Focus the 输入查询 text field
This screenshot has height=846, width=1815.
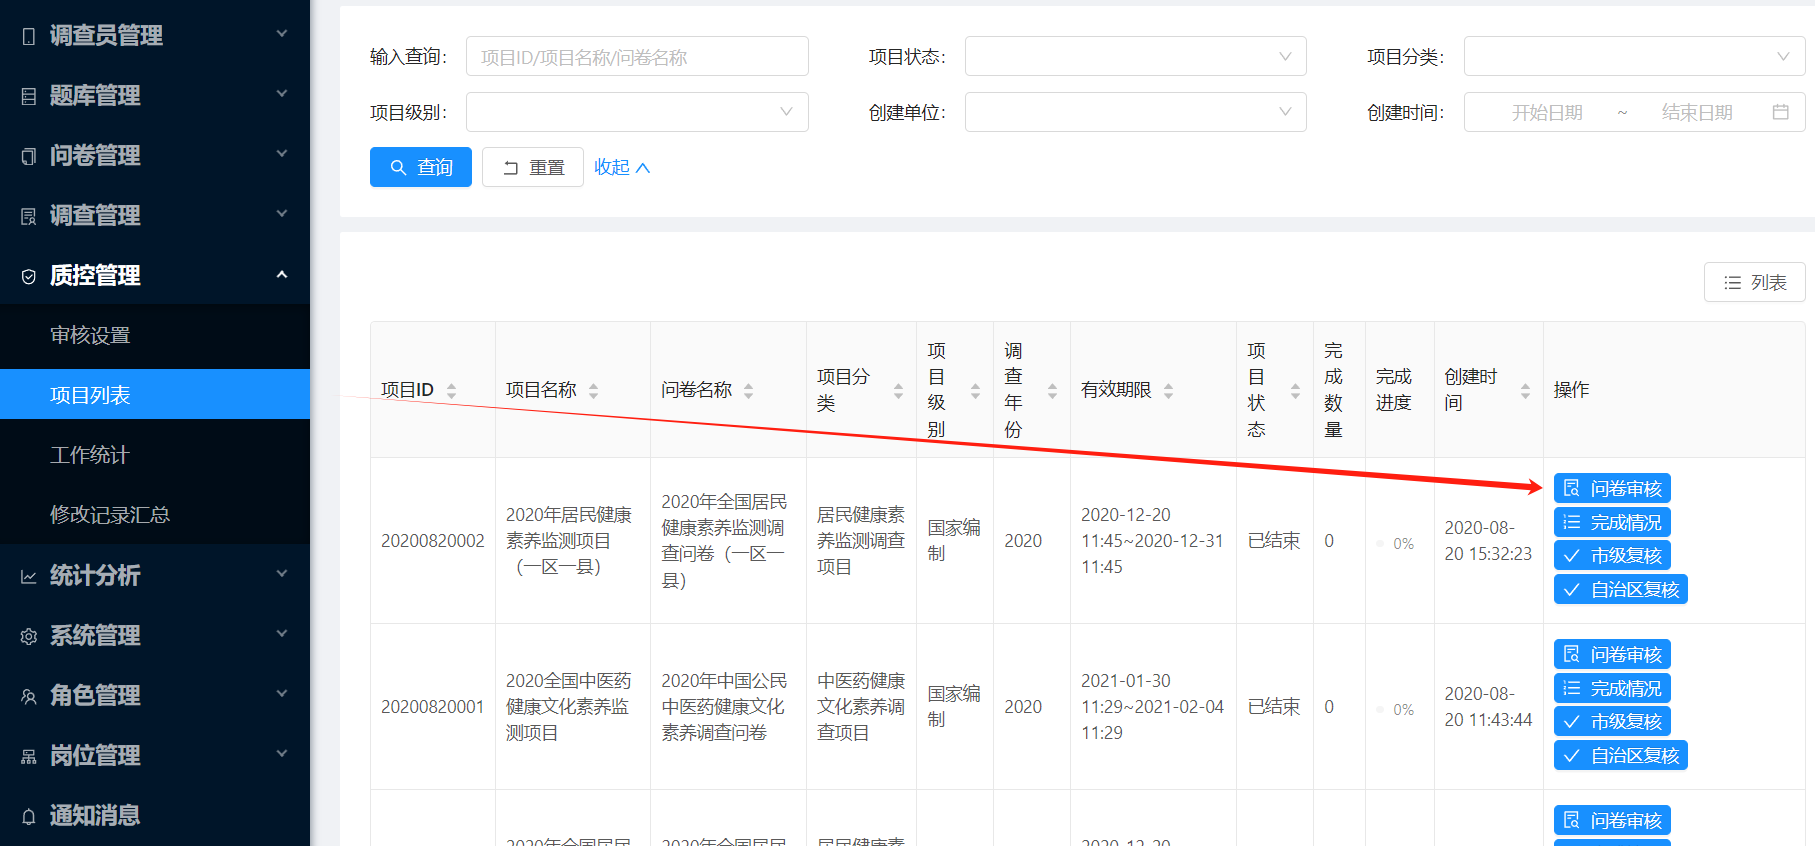click(637, 56)
